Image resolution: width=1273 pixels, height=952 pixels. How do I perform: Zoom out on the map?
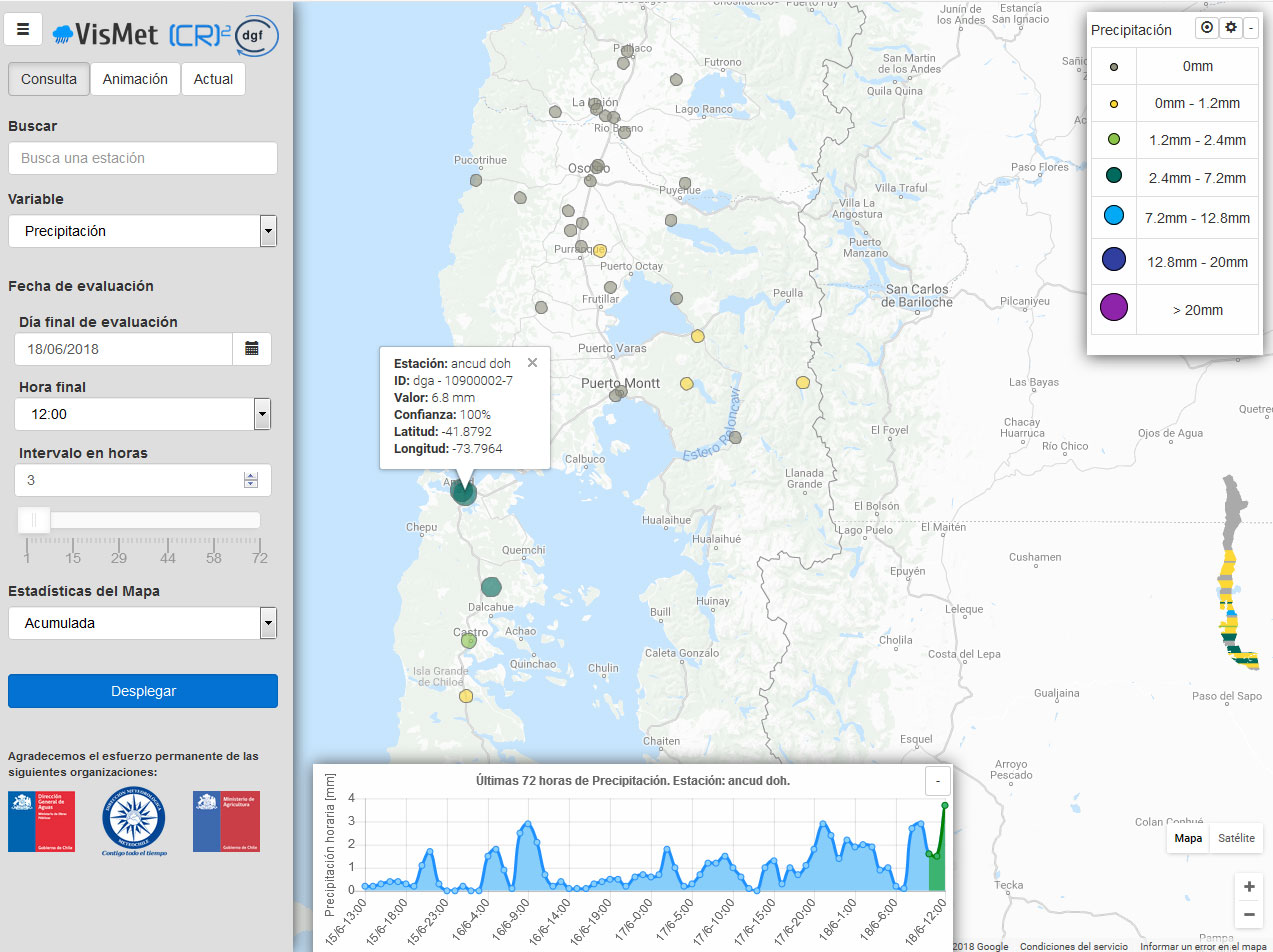(x=1248, y=914)
